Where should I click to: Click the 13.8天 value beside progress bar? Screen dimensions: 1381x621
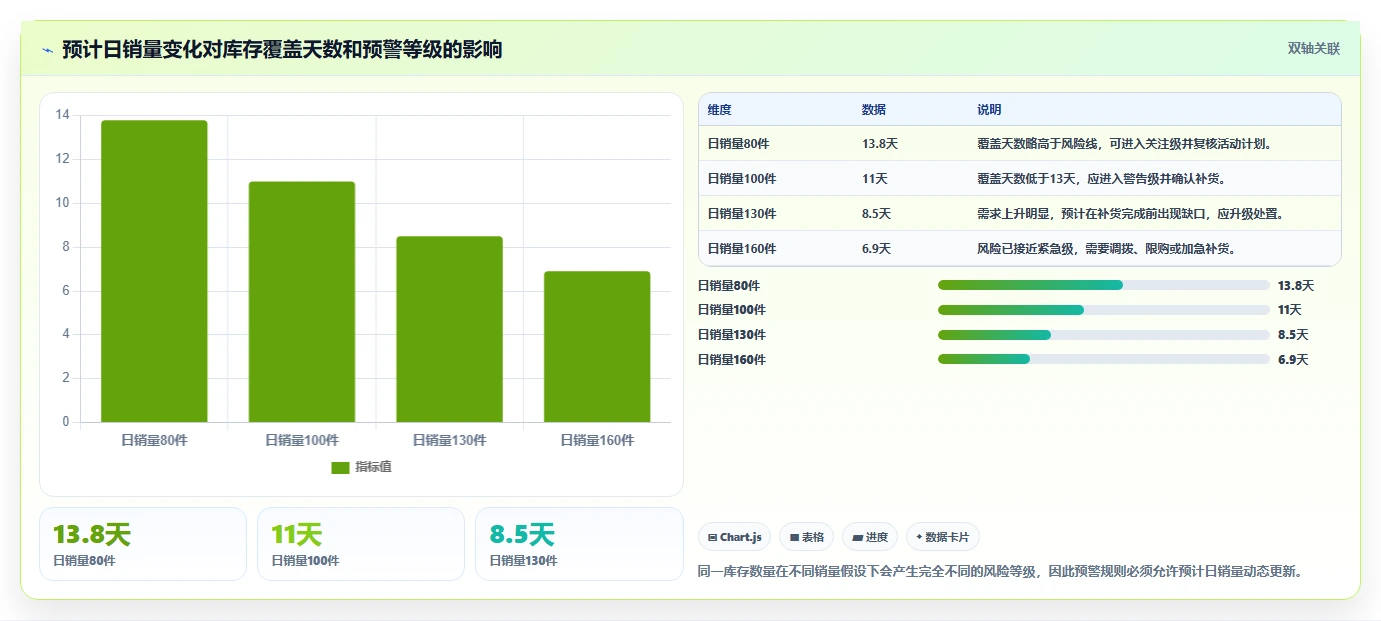(1296, 285)
